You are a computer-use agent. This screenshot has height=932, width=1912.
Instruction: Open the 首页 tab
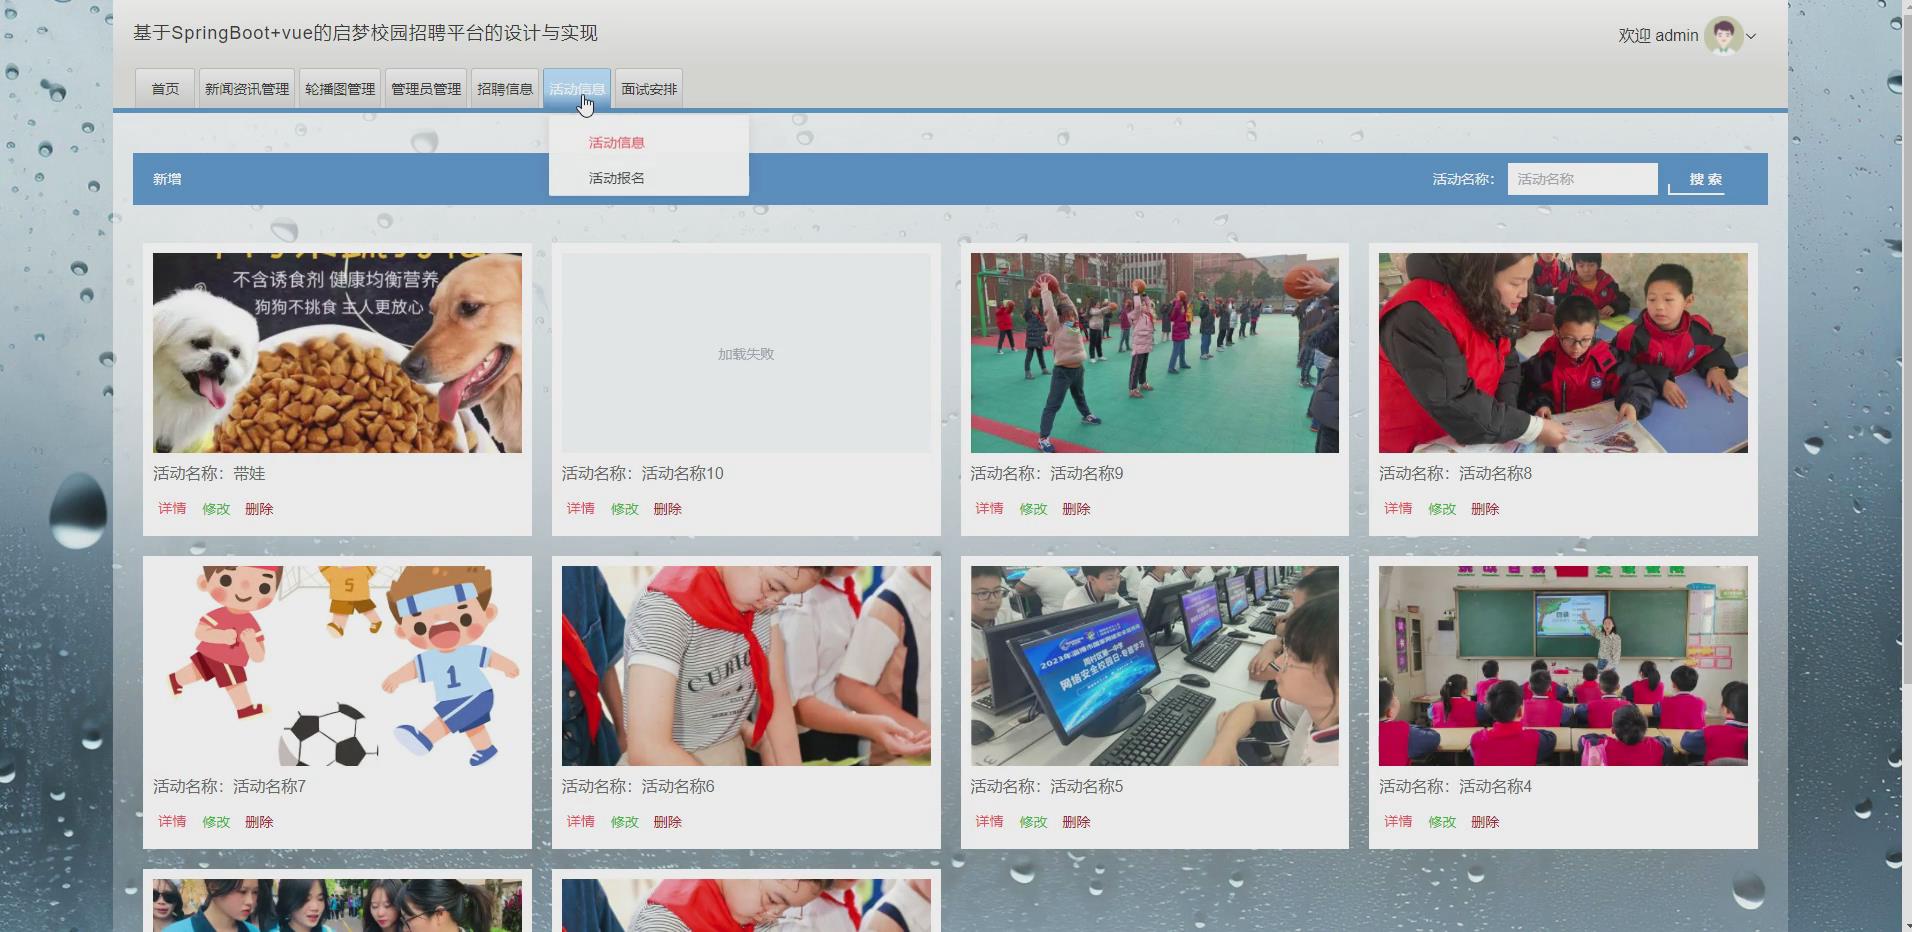(165, 89)
